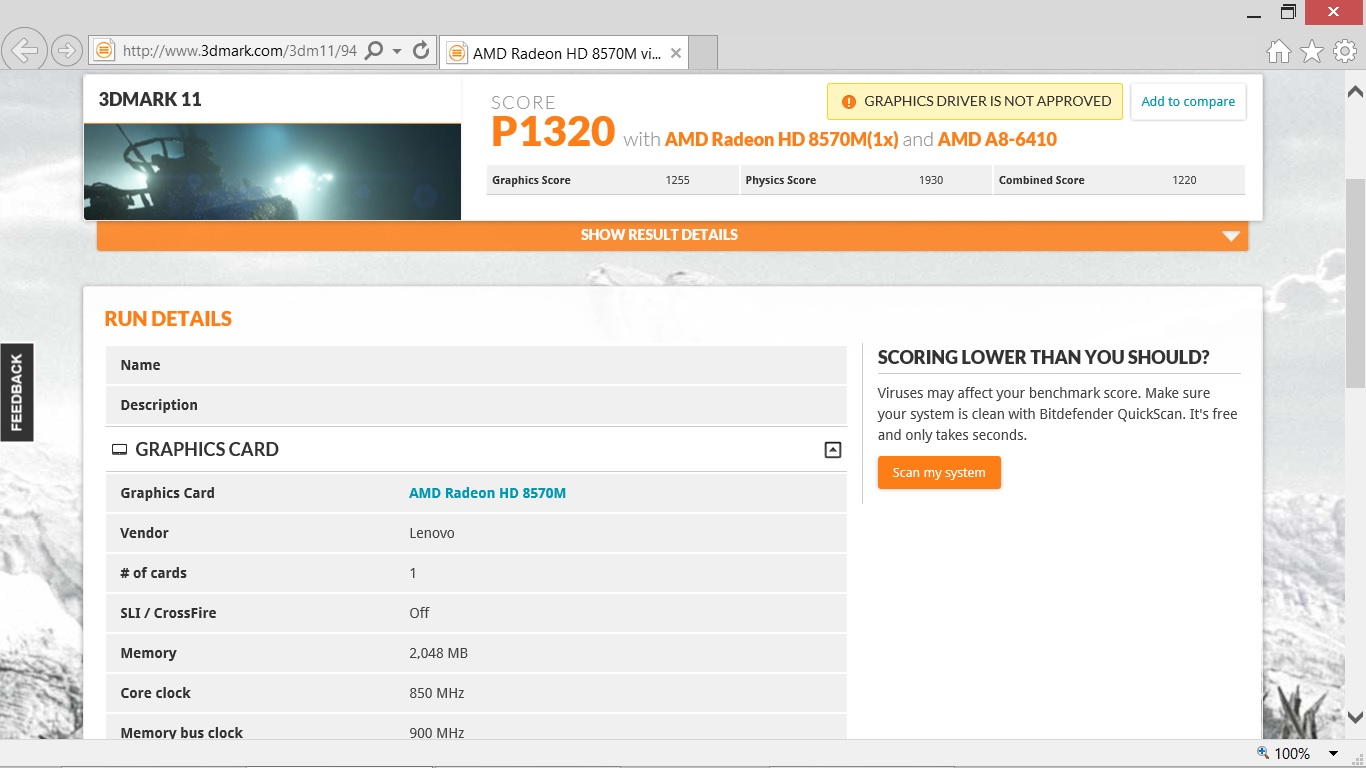Close the AMD Radeon HD 8570M tab
Viewport: 1366px width, 768px height.
tap(676, 53)
